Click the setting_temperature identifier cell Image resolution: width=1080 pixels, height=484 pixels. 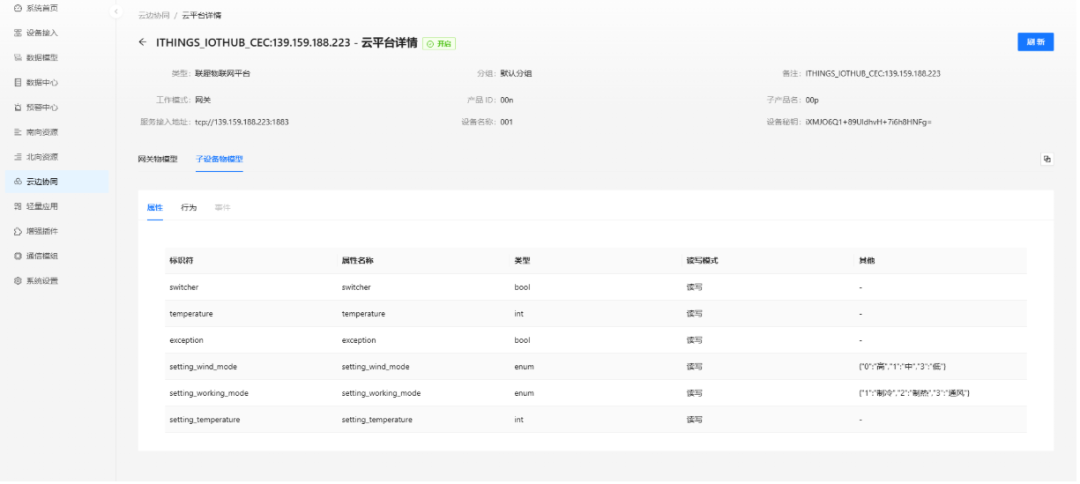pyautogui.click(x=205, y=419)
